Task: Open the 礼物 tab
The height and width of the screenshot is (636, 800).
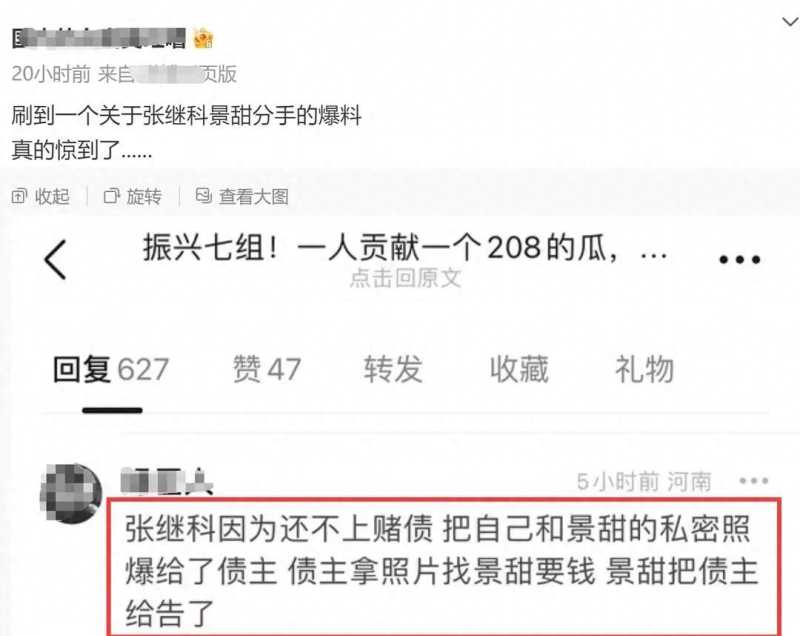Action: (x=644, y=369)
